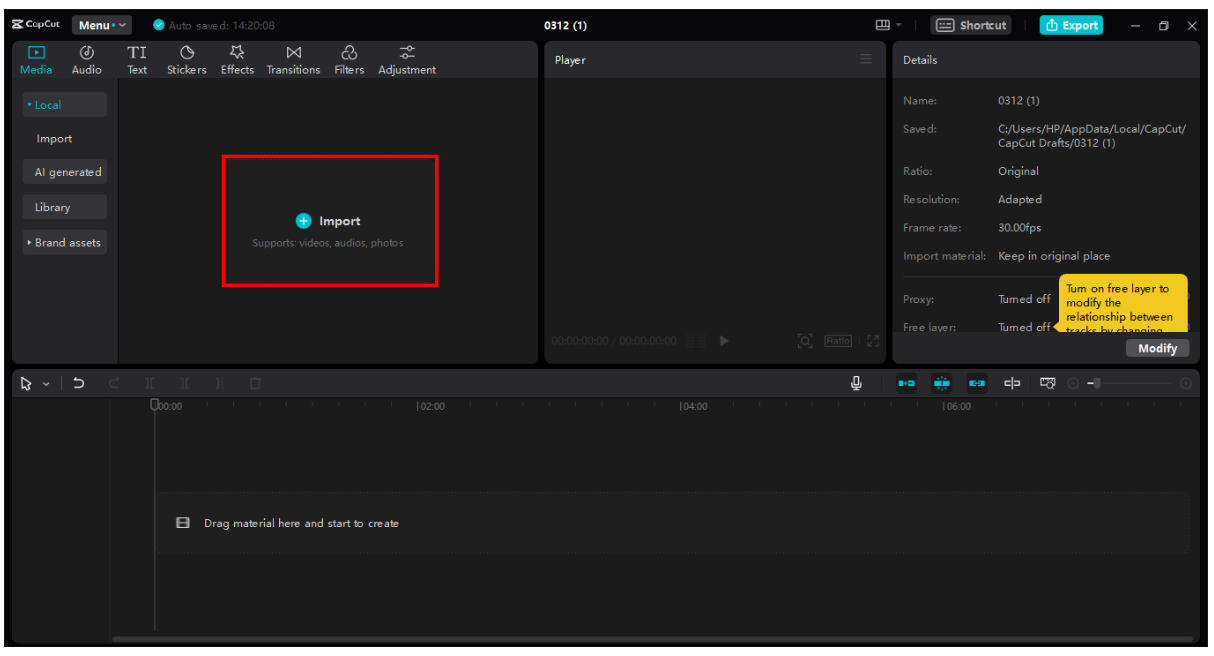Expand the Brand assets section
The height and width of the screenshot is (656, 1214).
click(64, 242)
